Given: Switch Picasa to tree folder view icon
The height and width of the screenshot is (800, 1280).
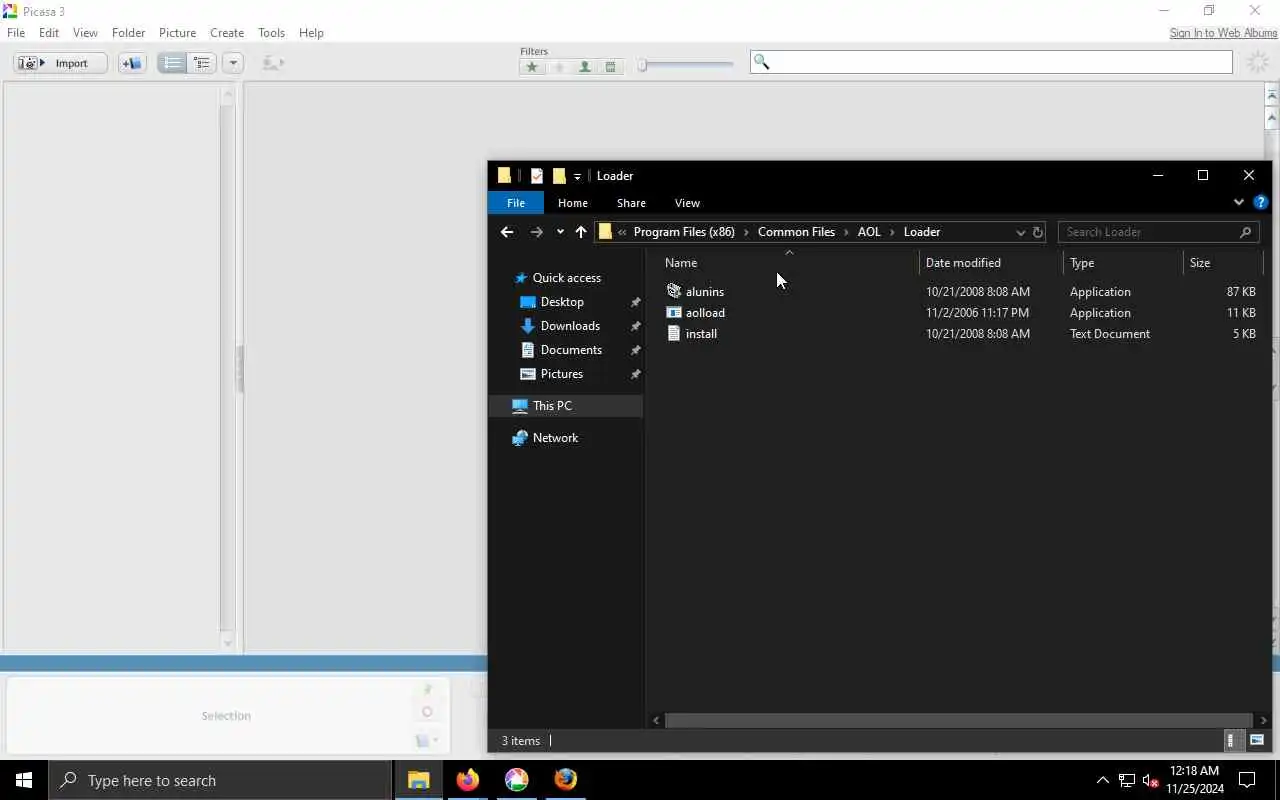Looking at the screenshot, I should 201,63.
